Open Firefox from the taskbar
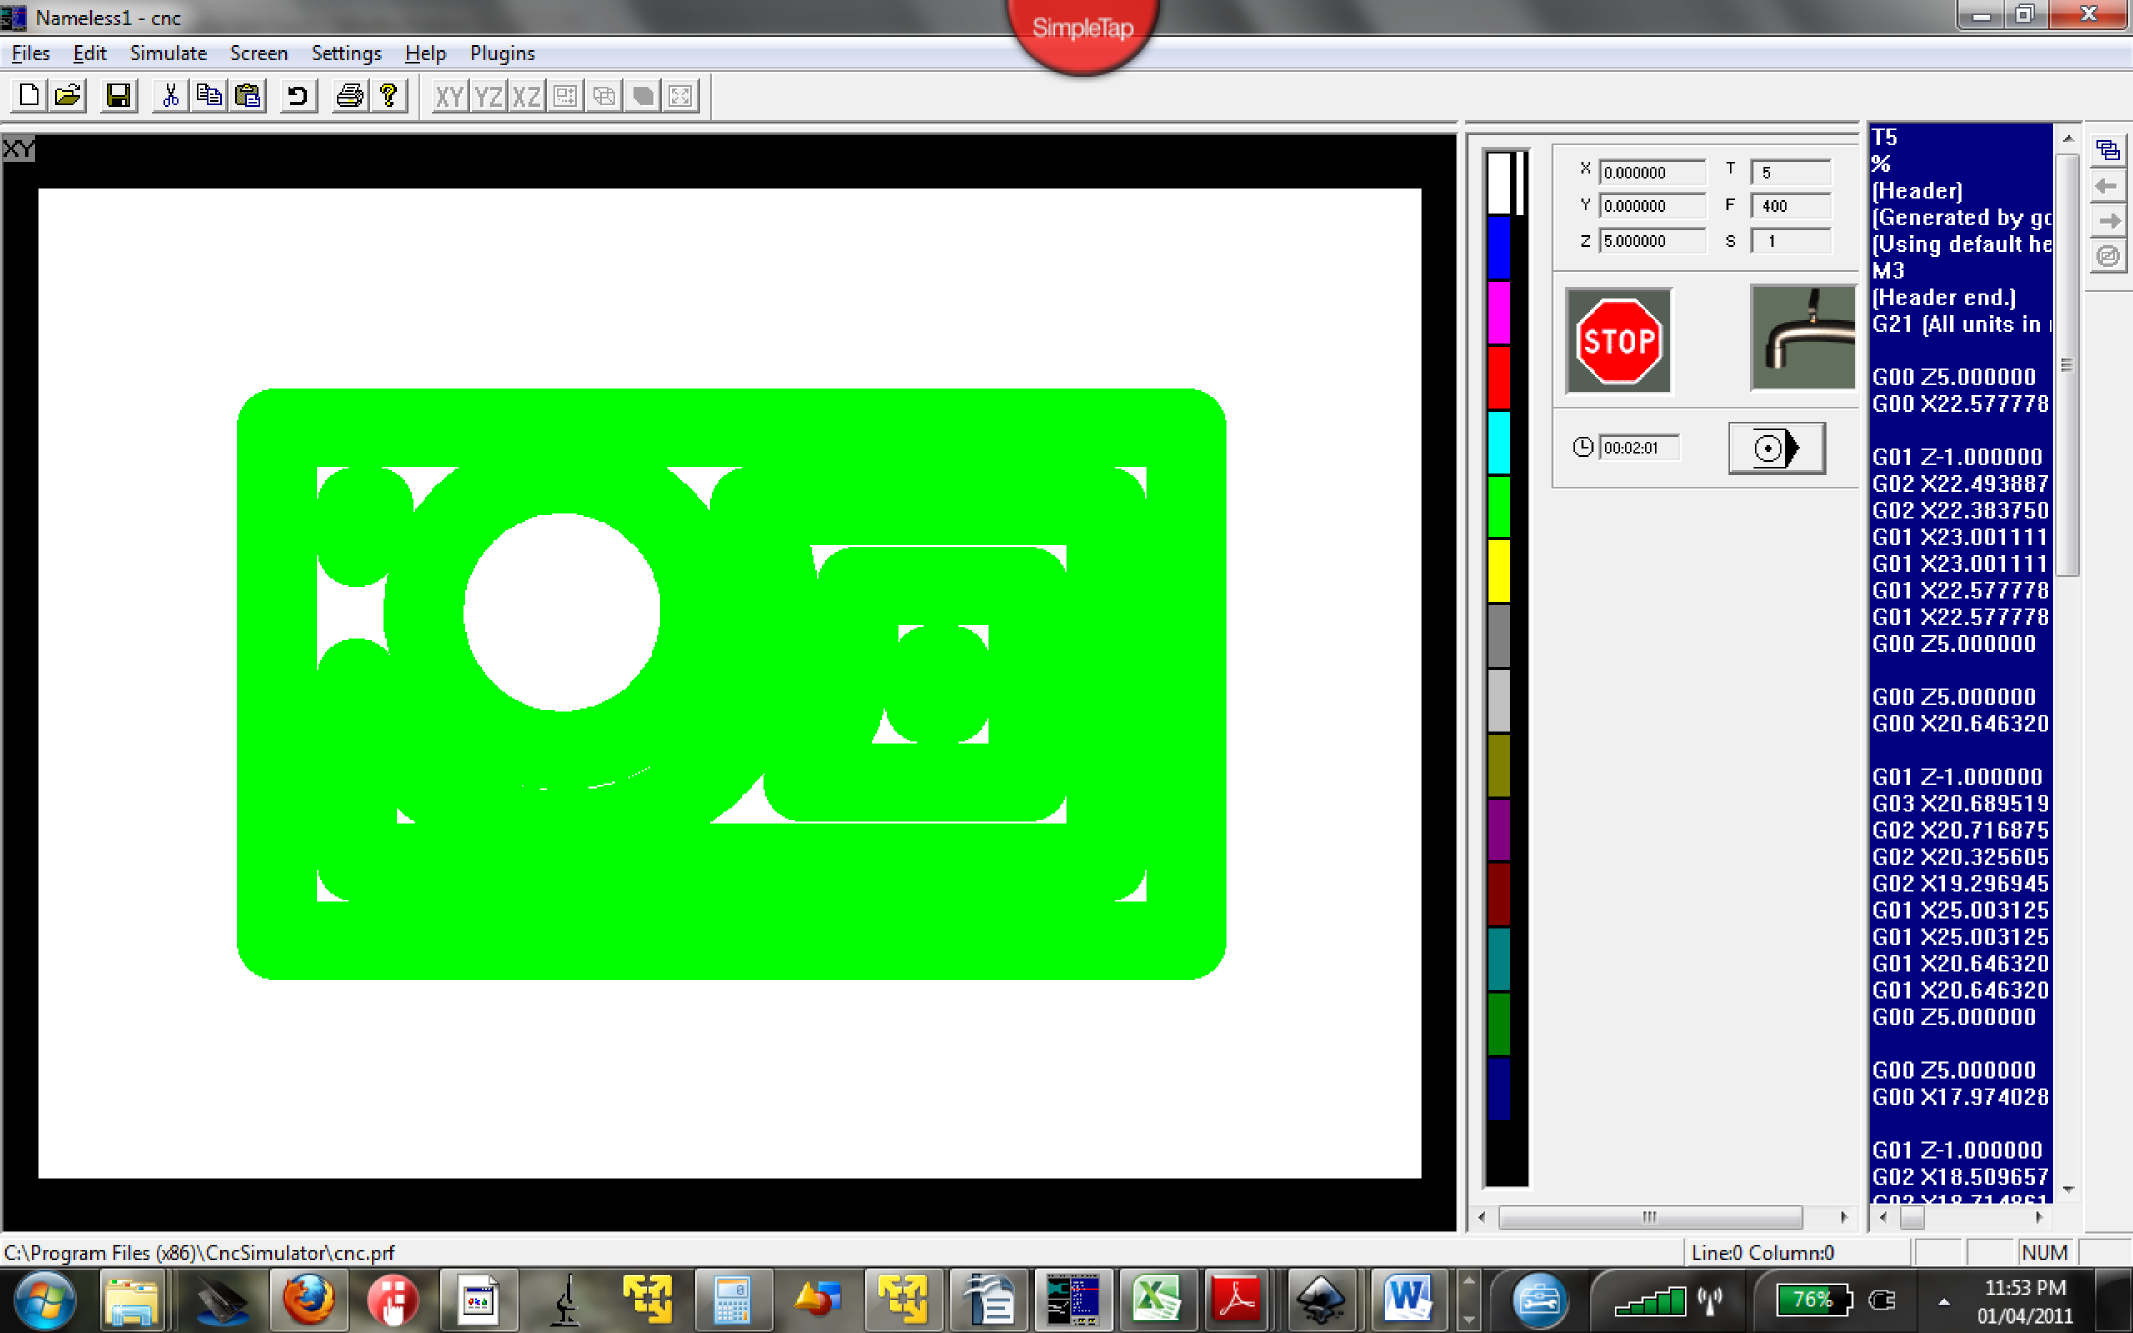Viewport: 2133px width, 1333px height. (308, 1300)
